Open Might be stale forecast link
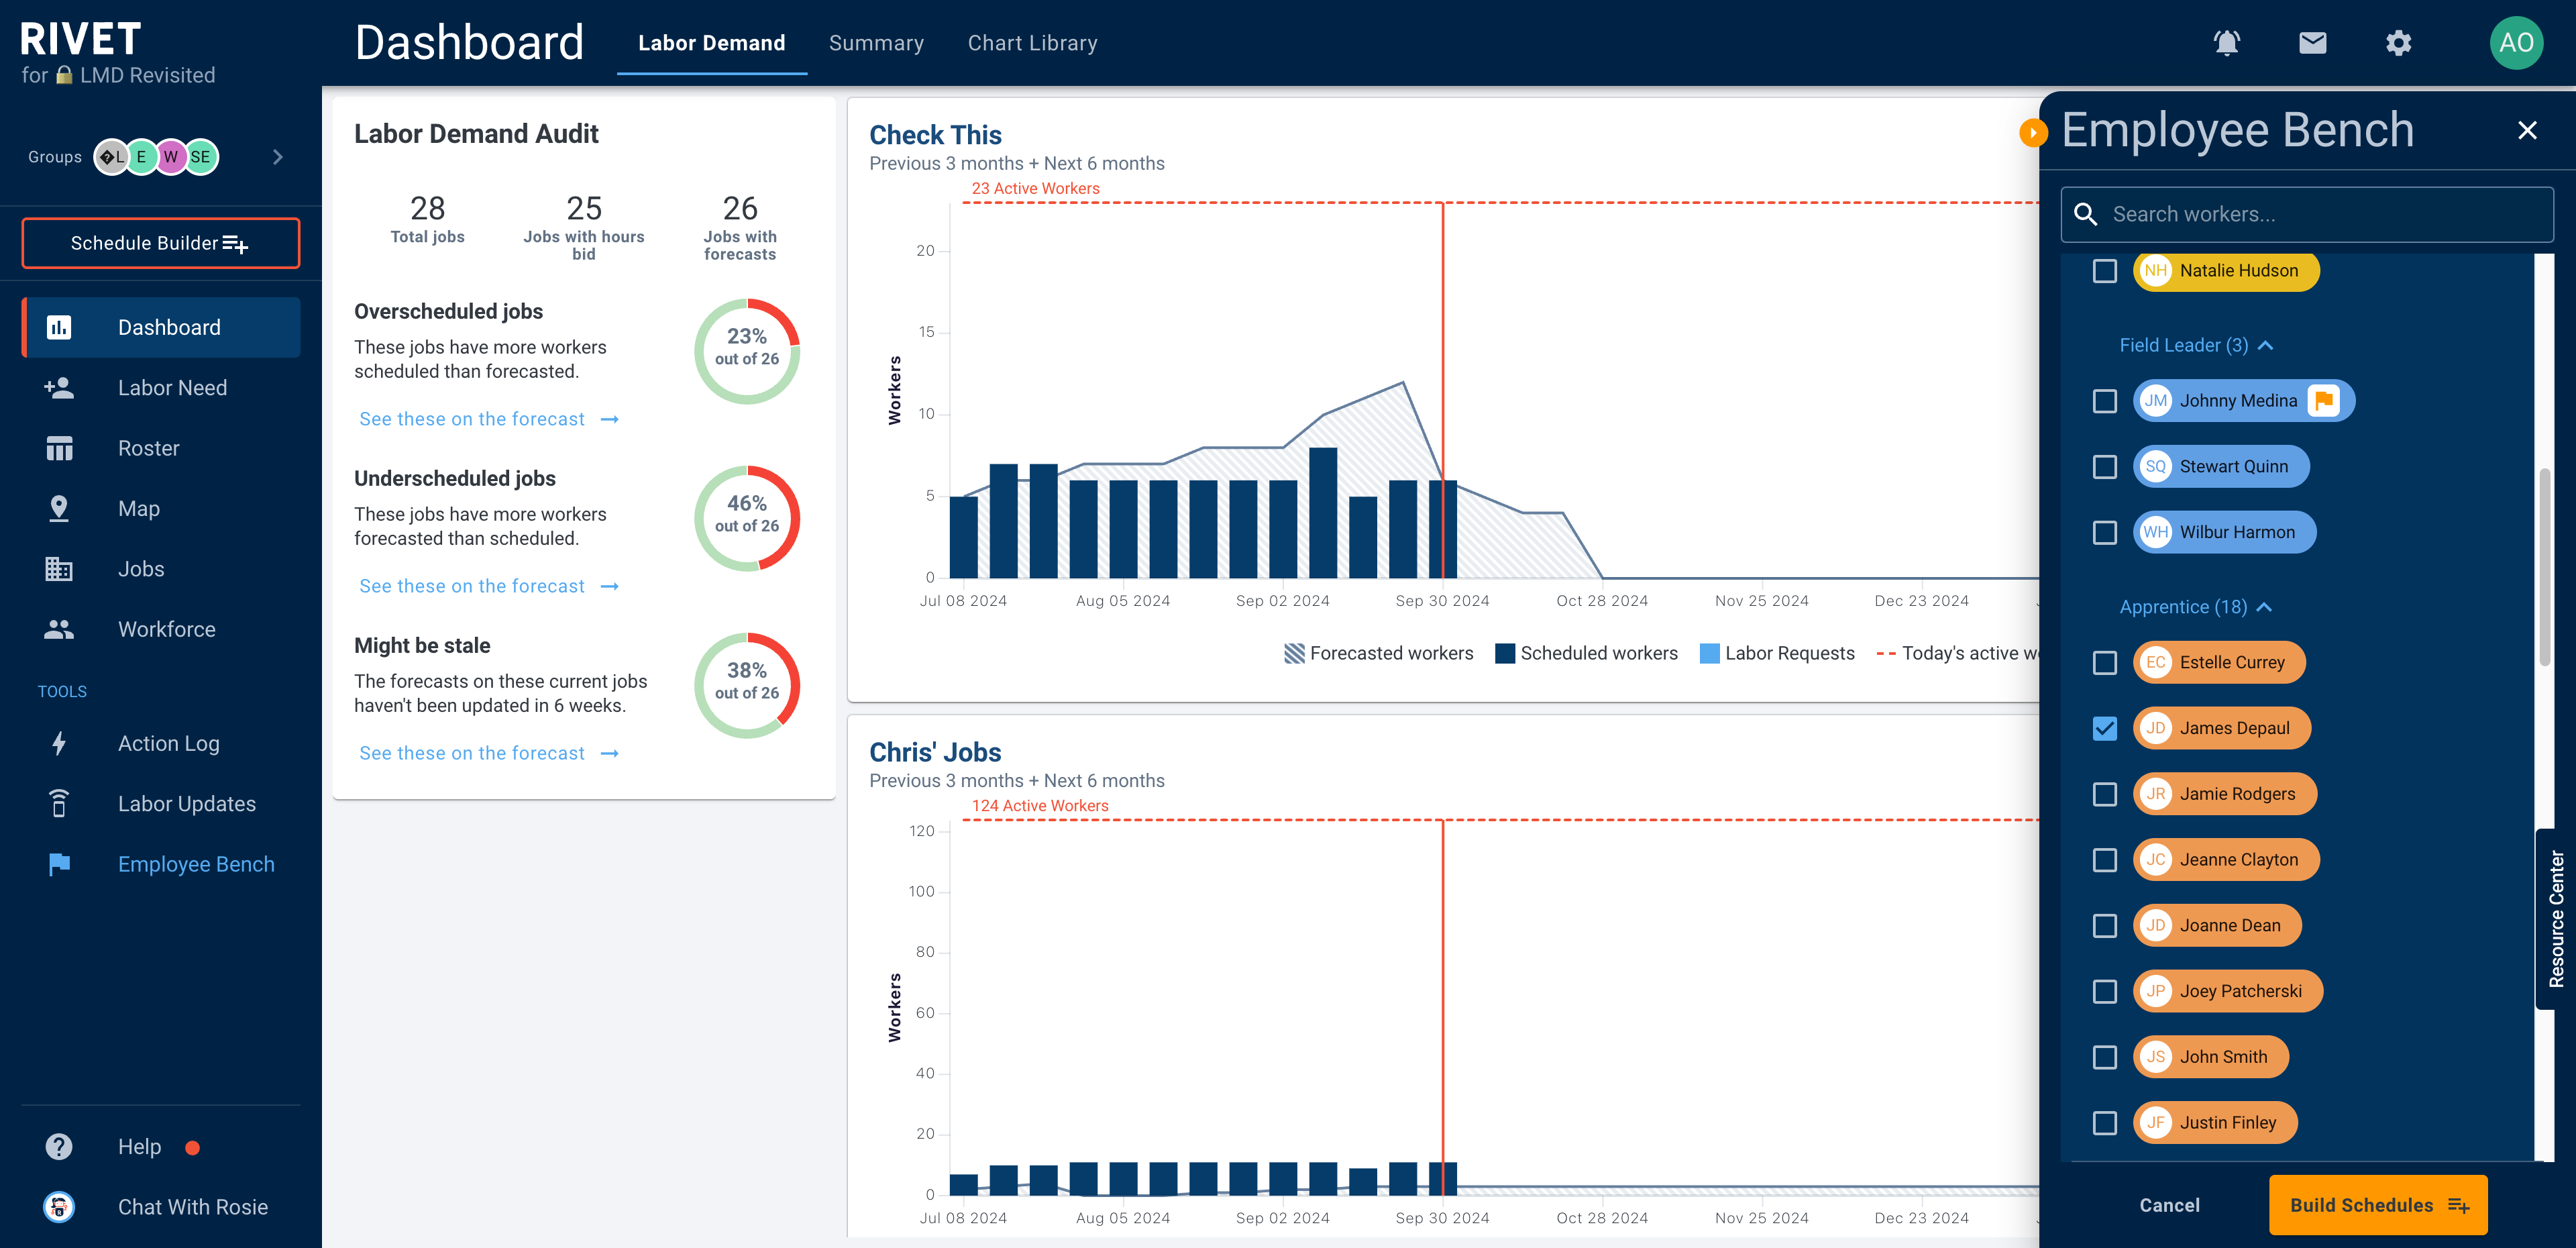 (x=489, y=753)
